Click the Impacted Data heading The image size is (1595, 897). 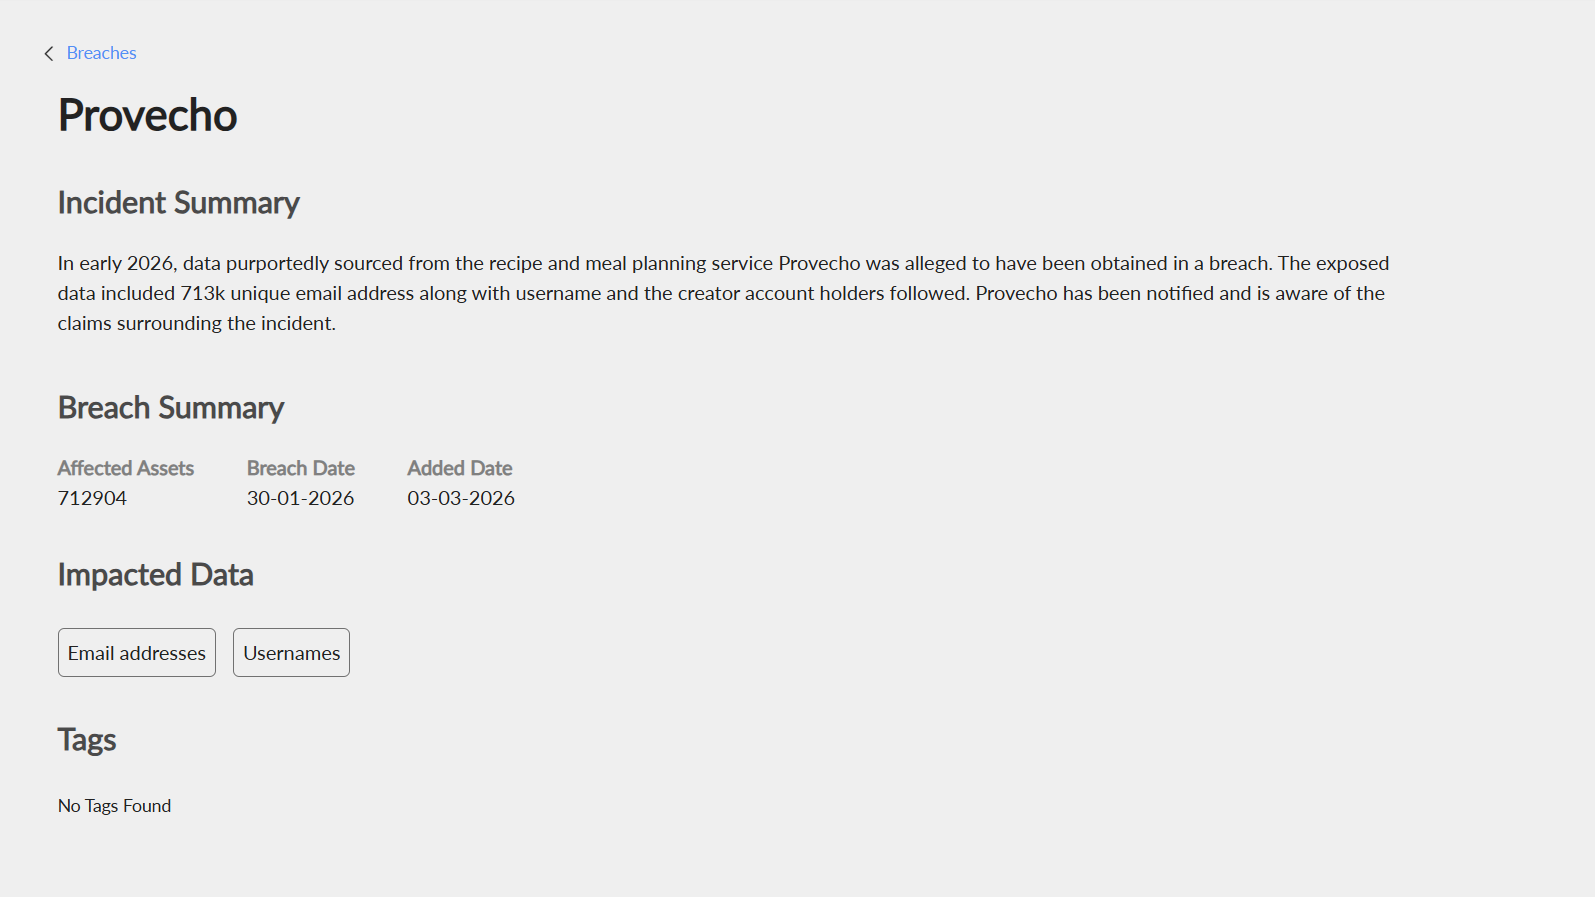click(155, 575)
